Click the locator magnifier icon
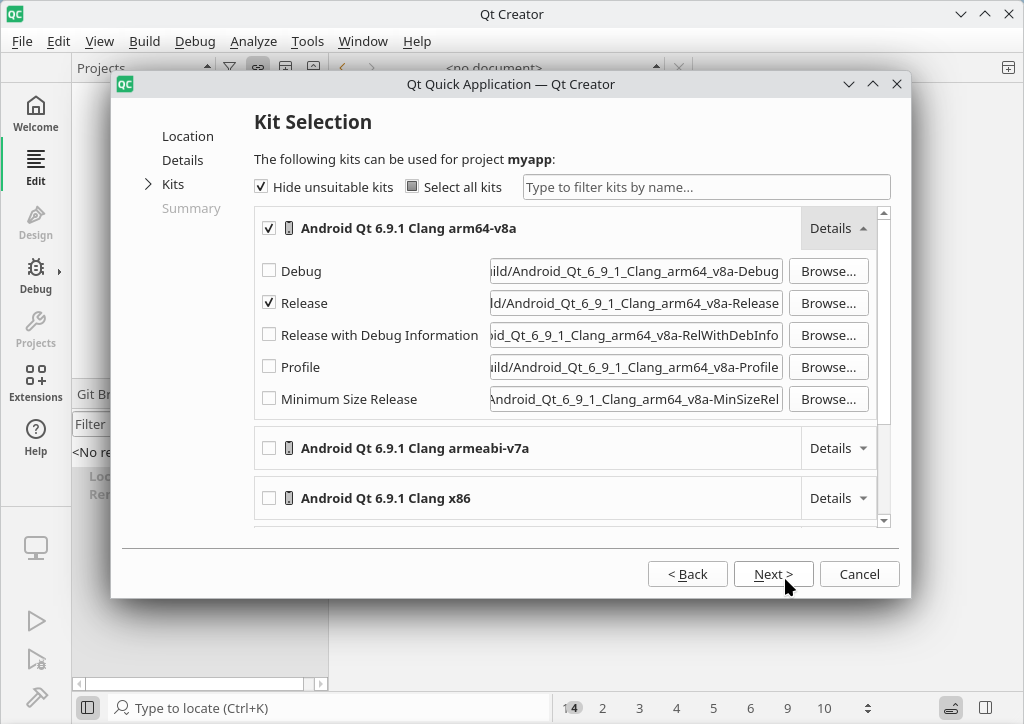This screenshot has height=724, width=1024. coord(121,708)
